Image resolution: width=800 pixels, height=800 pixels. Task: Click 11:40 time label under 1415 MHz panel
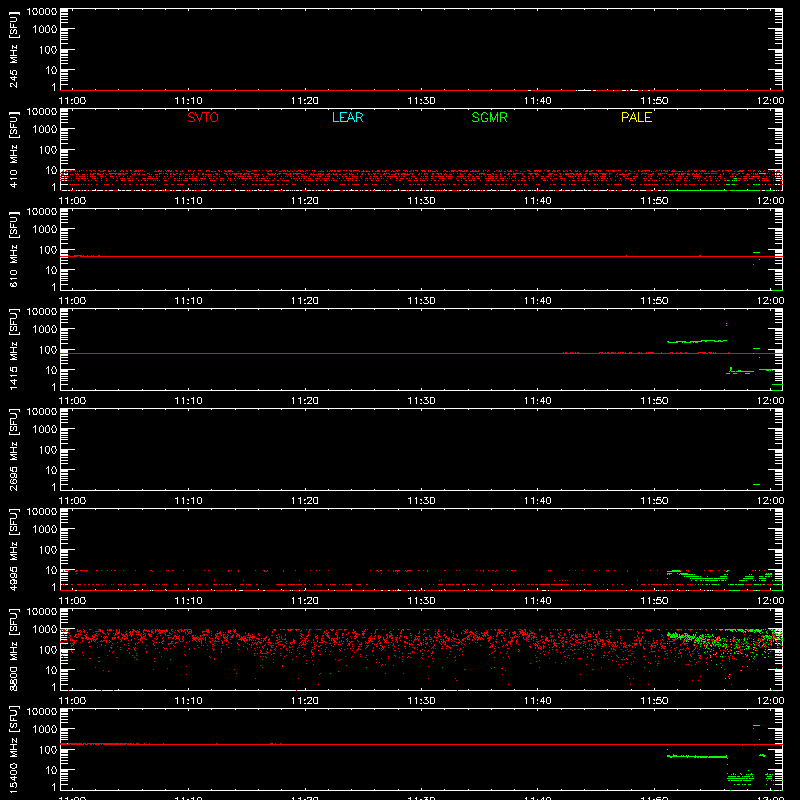point(538,401)
